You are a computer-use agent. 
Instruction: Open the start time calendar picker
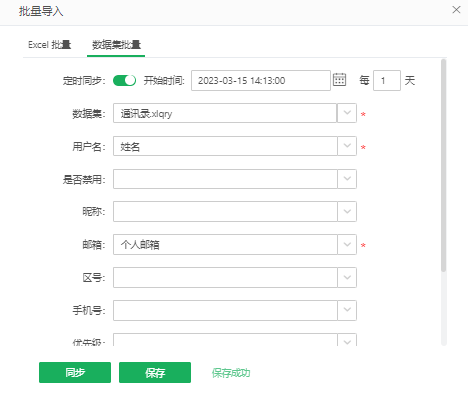(339, 80)
